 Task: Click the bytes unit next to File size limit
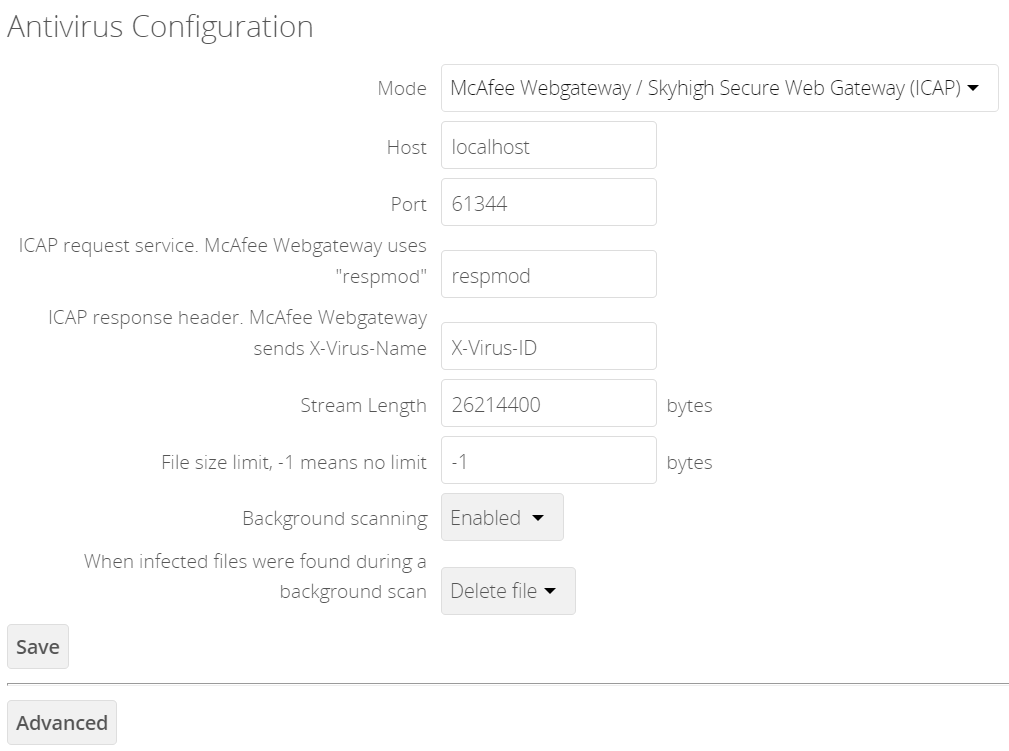(x=689, y=462)
